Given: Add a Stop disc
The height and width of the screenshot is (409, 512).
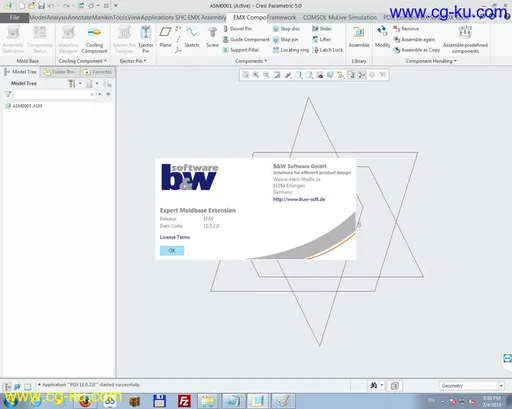Looking at the screenshot, I should (287, 29).
